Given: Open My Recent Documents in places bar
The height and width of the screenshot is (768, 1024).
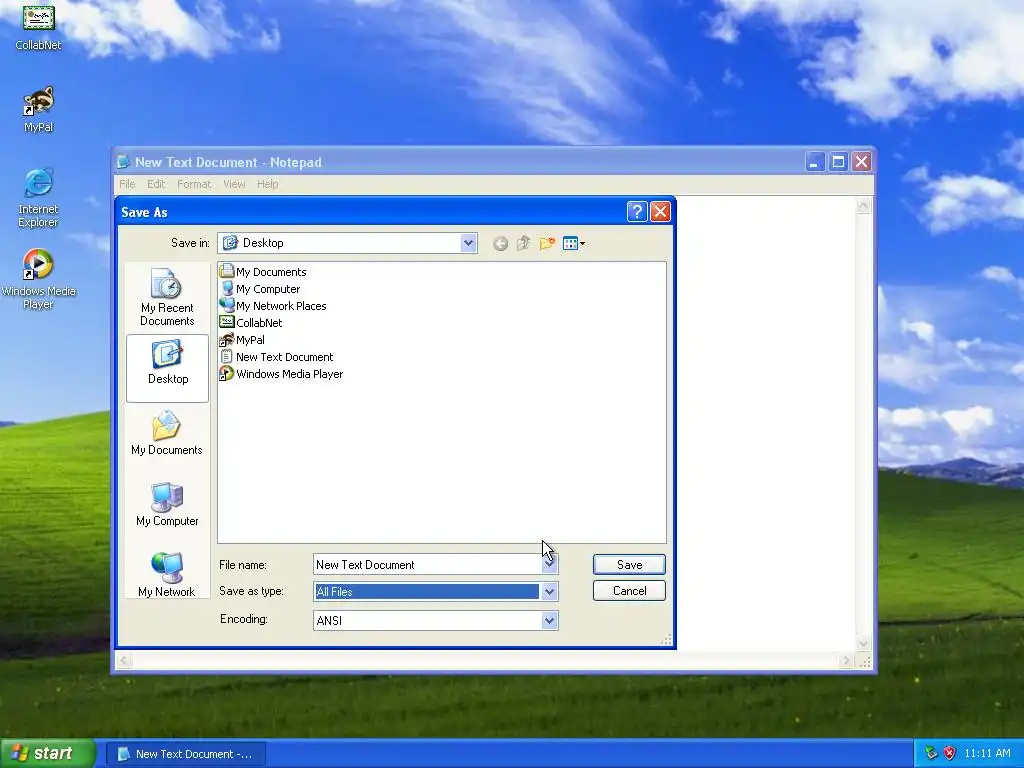Looking at the screenshot, I should pos(167,297).
